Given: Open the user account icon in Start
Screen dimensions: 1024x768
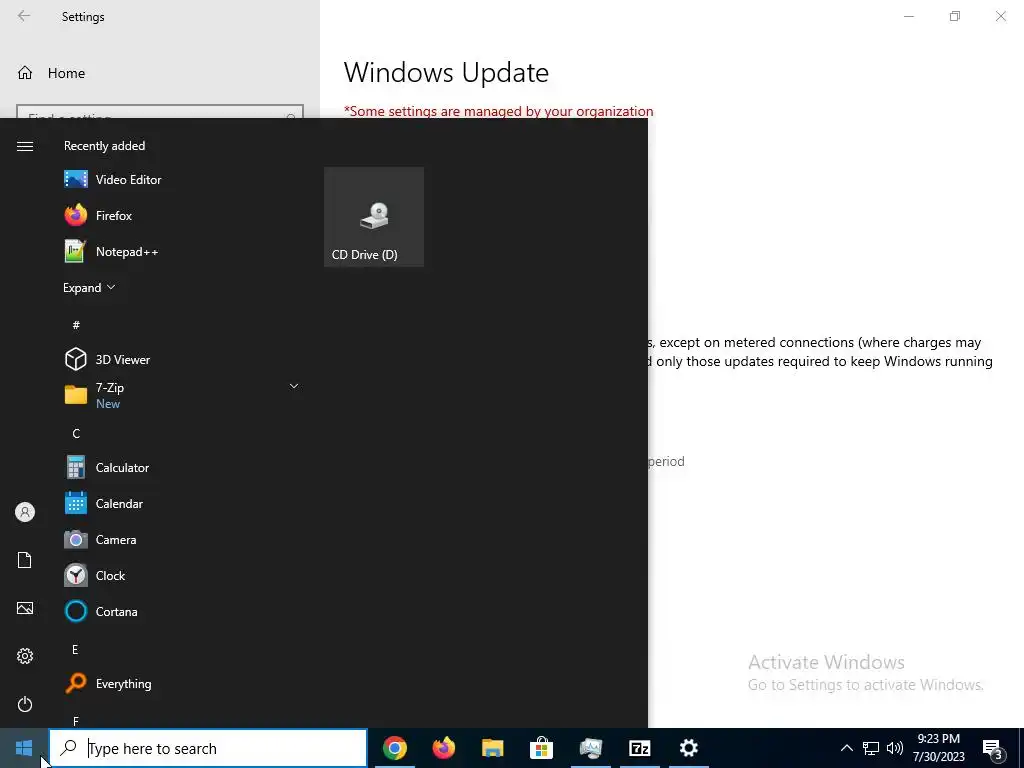Looking at the screenshot, I should [25, 512].
